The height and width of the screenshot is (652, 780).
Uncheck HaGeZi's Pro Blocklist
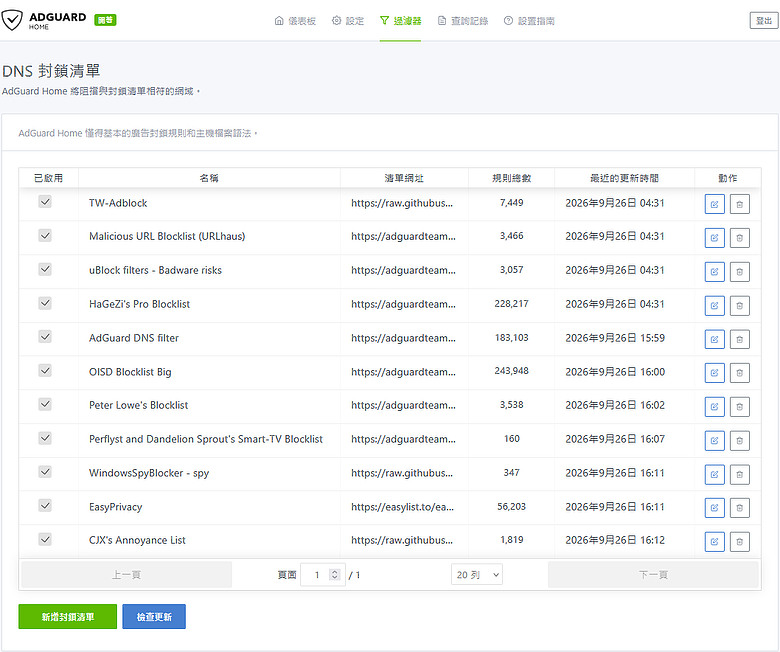pos(45,303)
